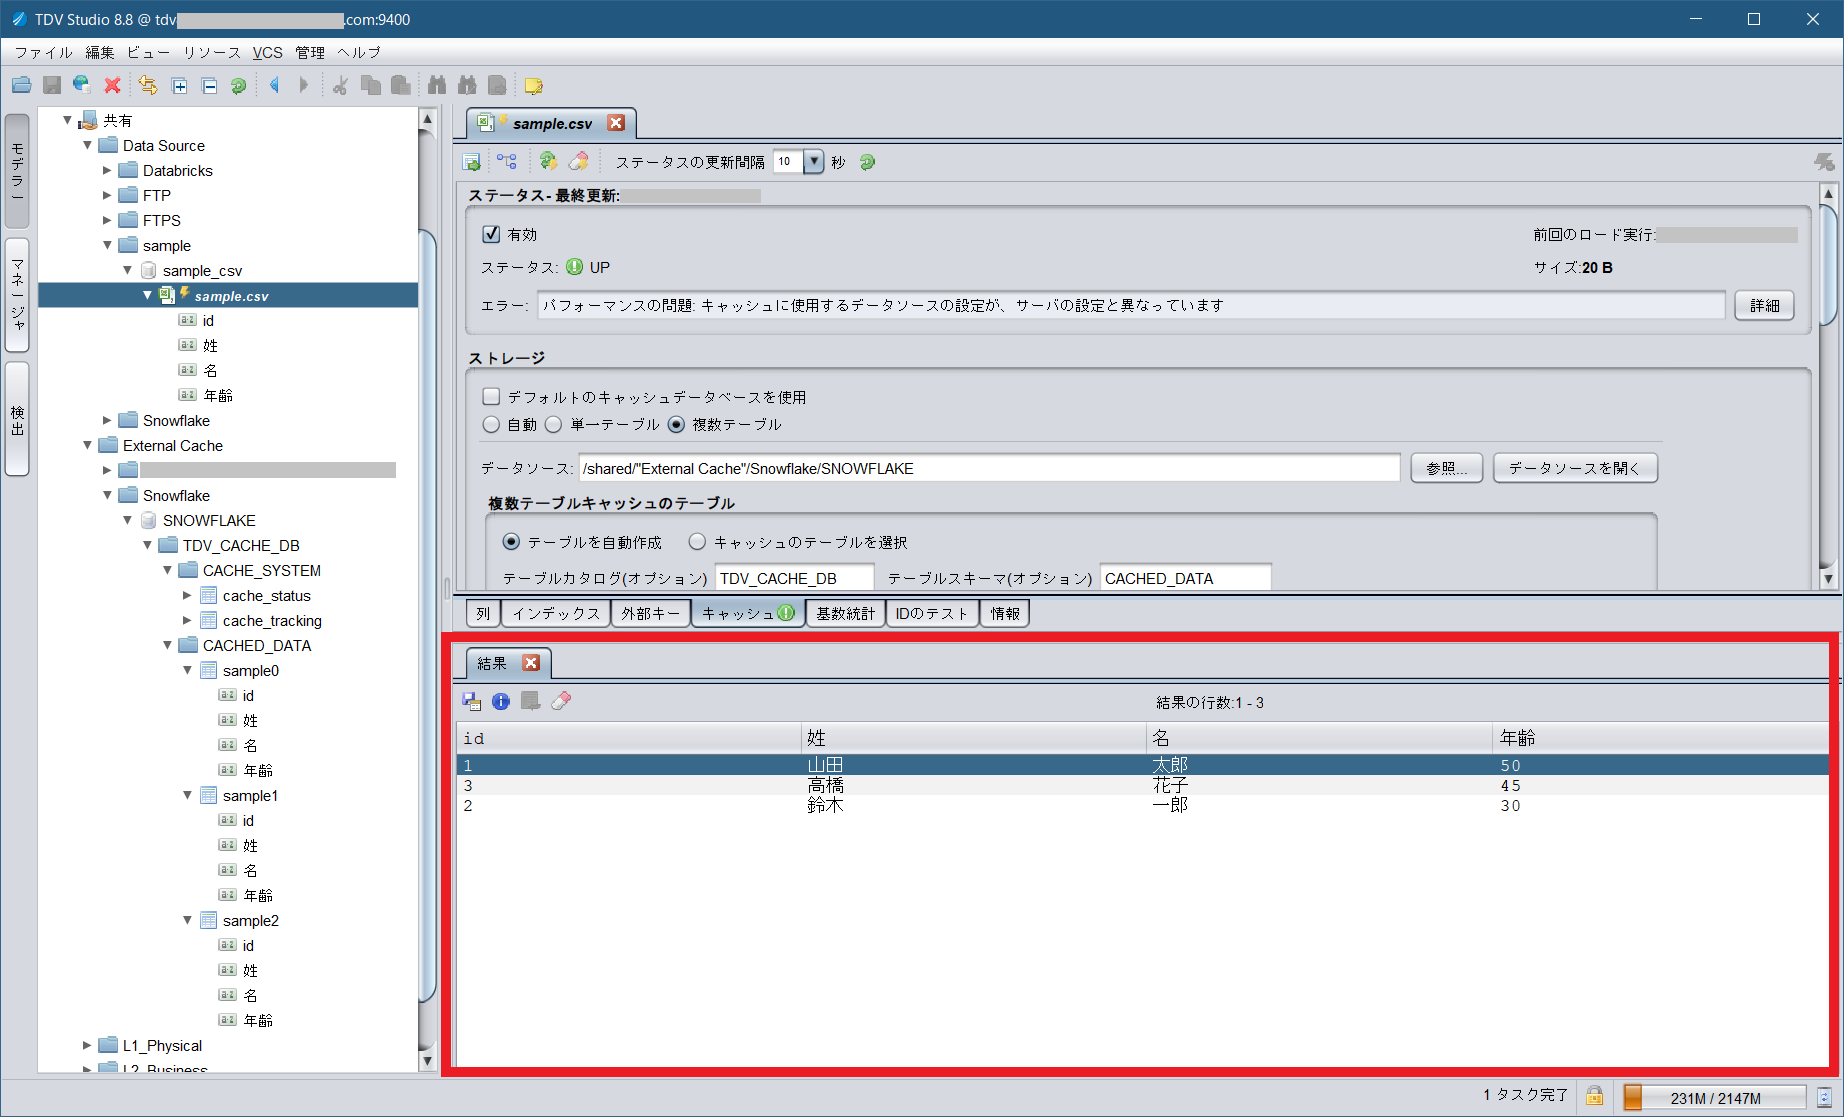Enable デフォルトのキャッシュデータベースを使用 checkbox
Screen dimensions: 1844x1117
[491, 397]
